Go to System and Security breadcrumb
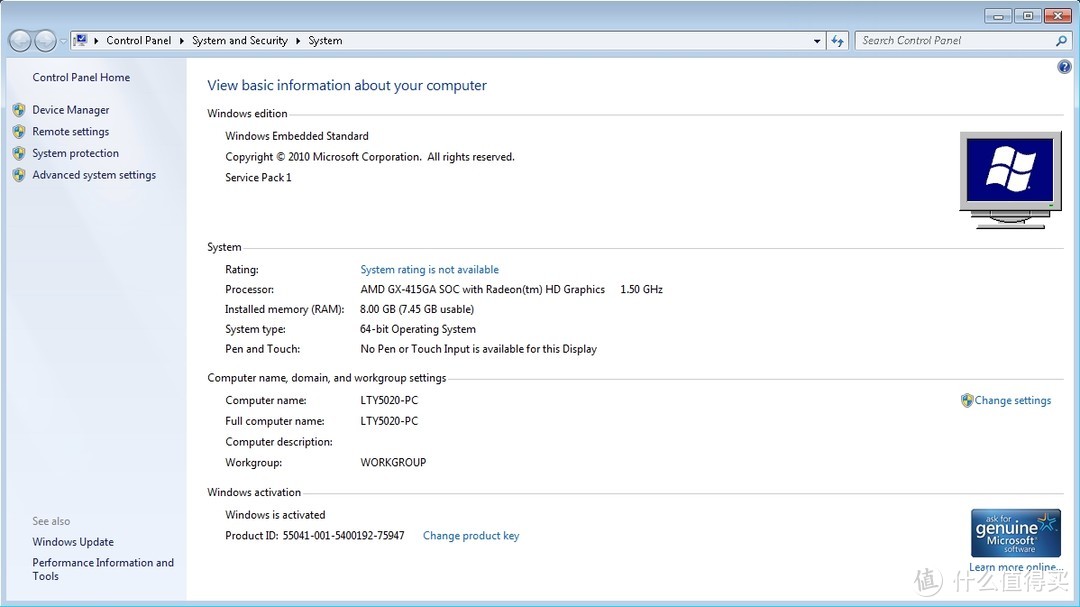 [240, 41]
